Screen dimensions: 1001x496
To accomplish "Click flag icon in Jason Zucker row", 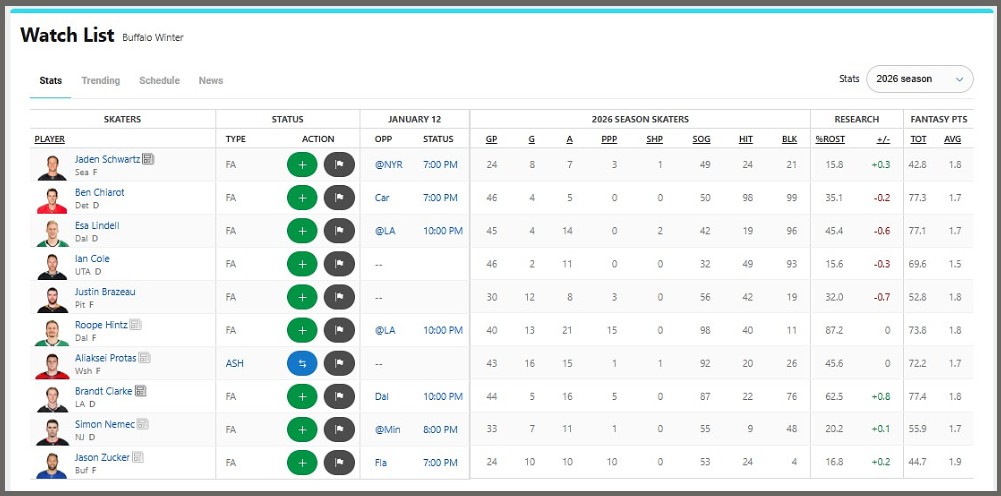I will tap(339, 463).
